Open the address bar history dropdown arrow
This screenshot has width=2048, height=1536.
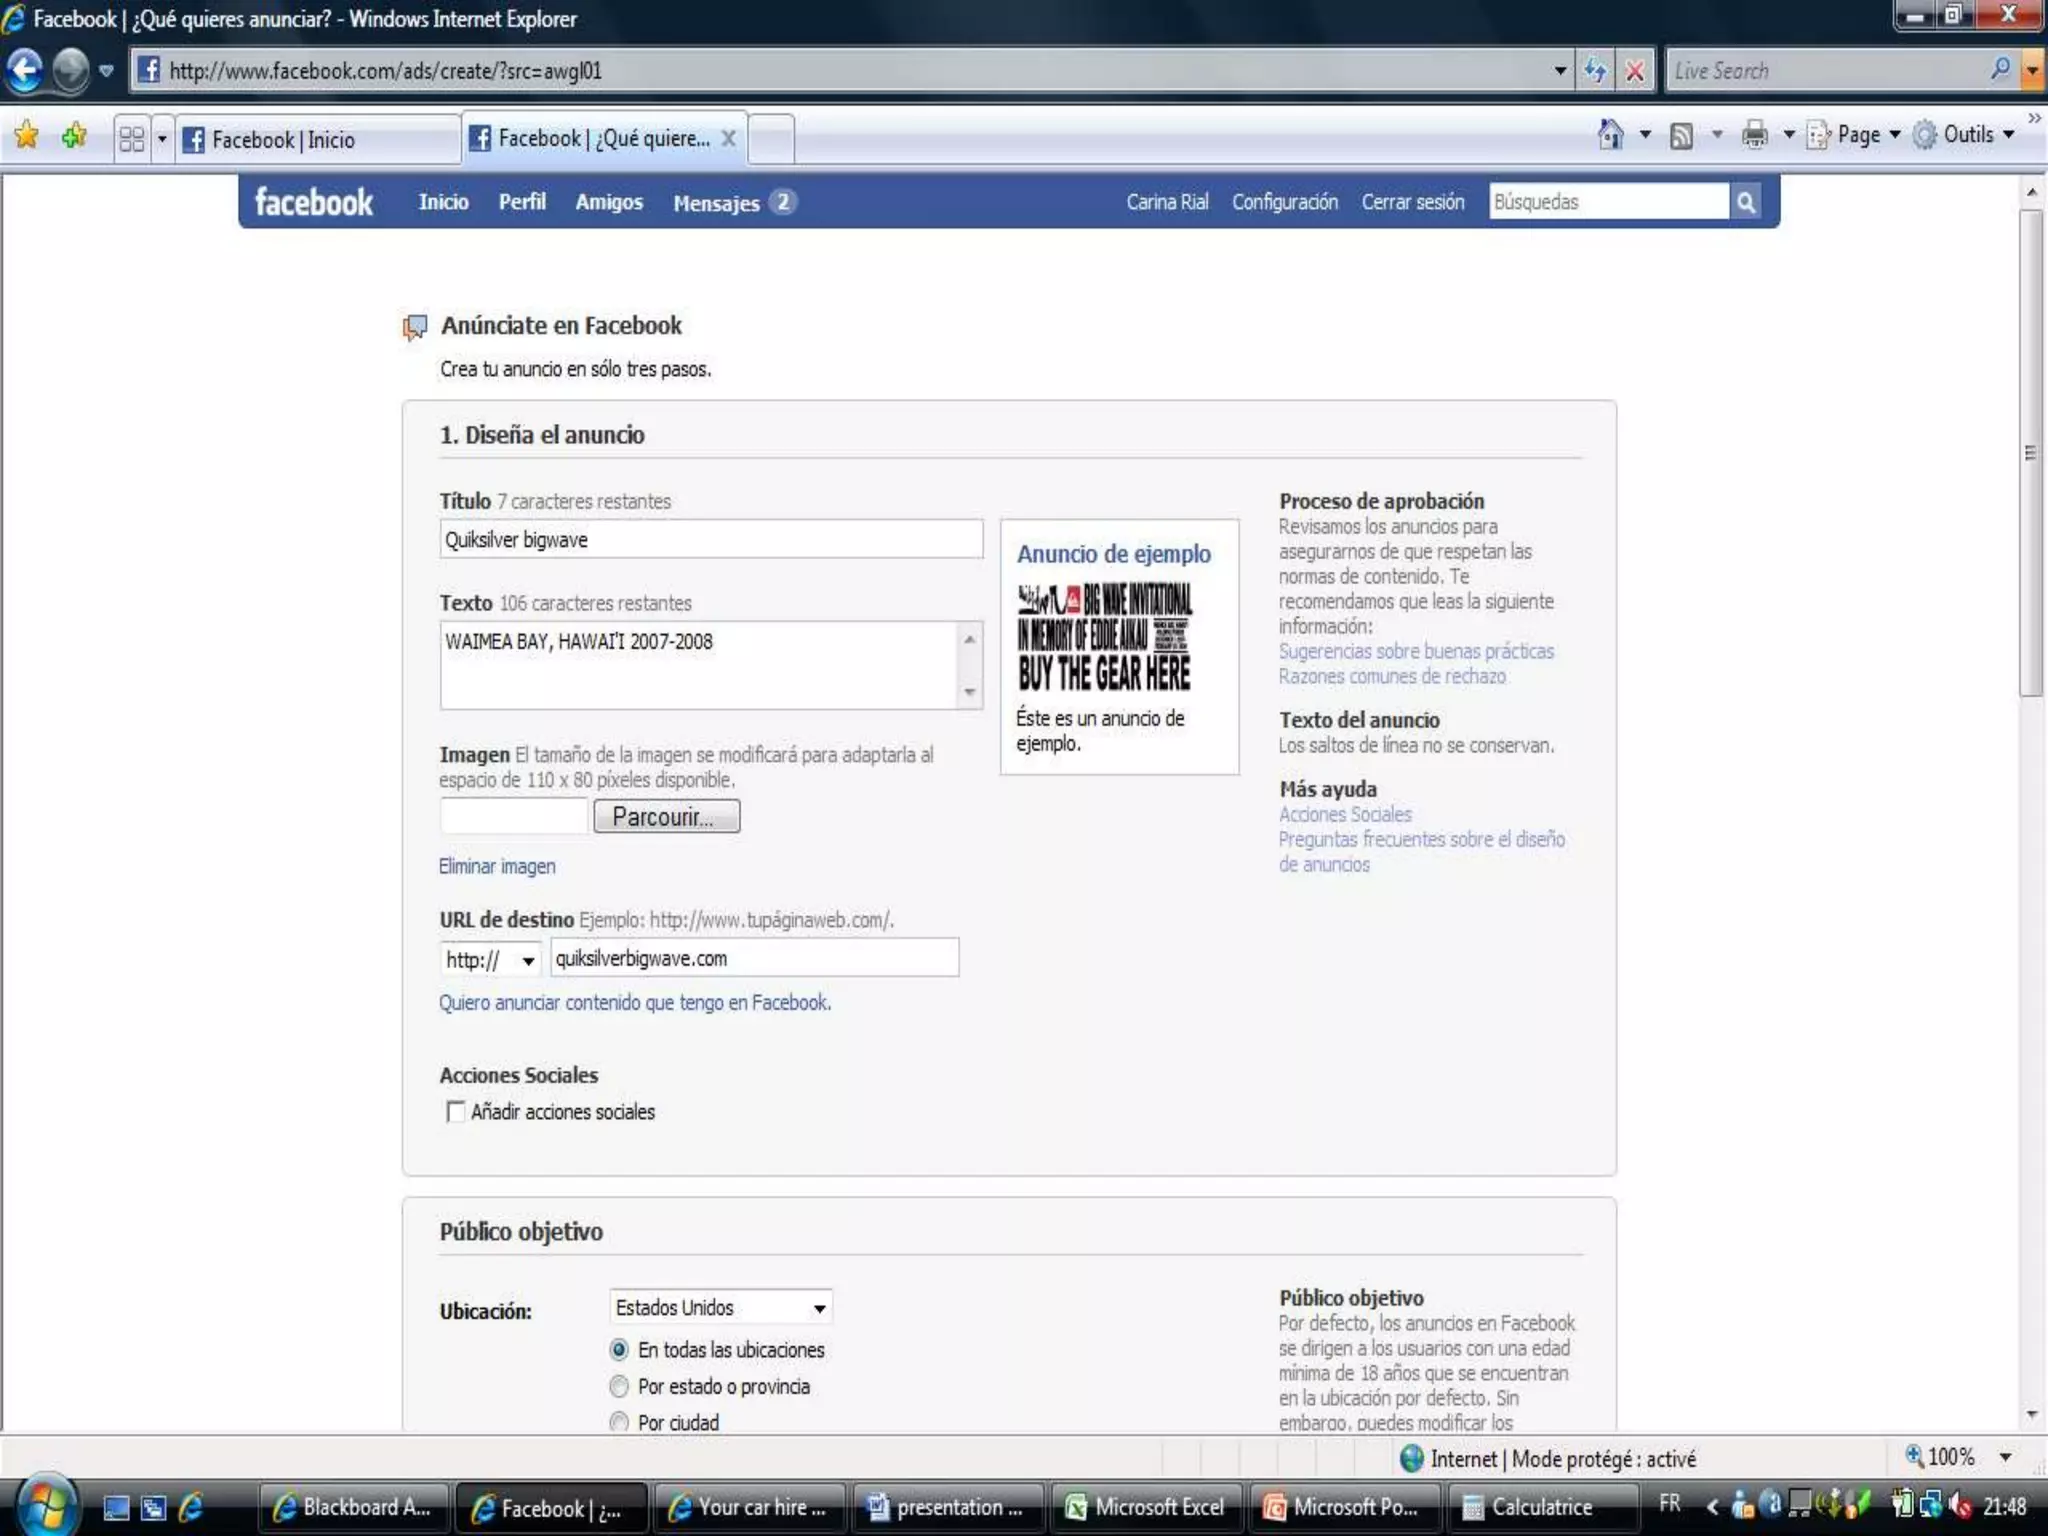click(x=1560, y=71)
